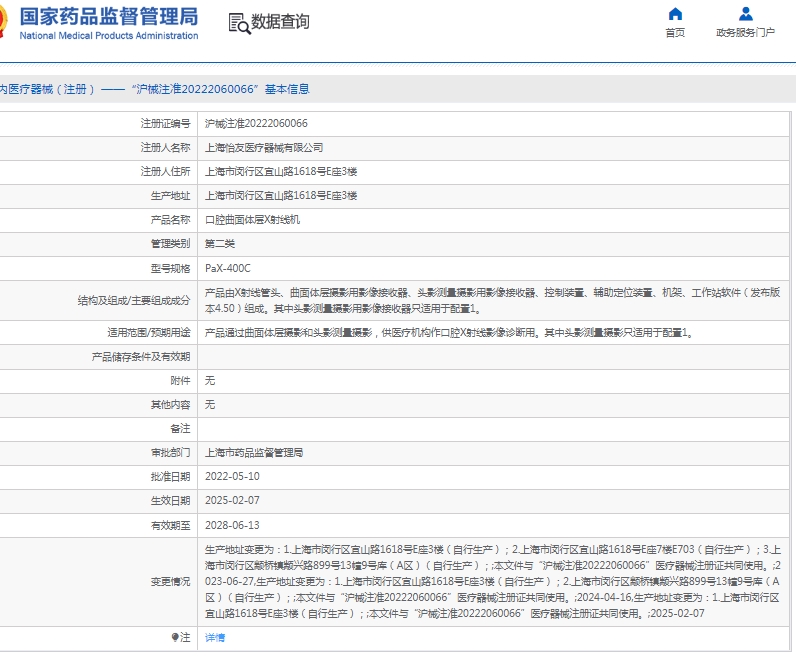
Task: Click expiry date 2028-06-13
Action: [232, 525]
